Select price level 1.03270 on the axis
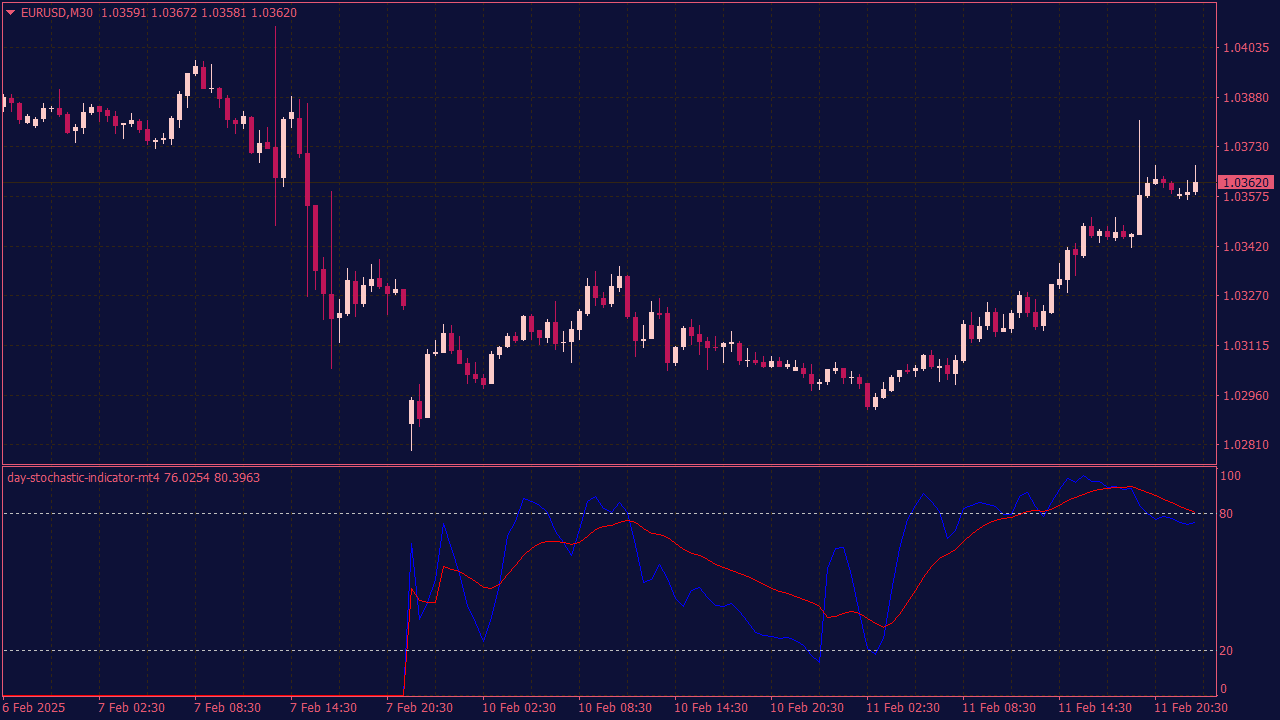The height and width of the screenshot is (720, 1280). 1245,296
